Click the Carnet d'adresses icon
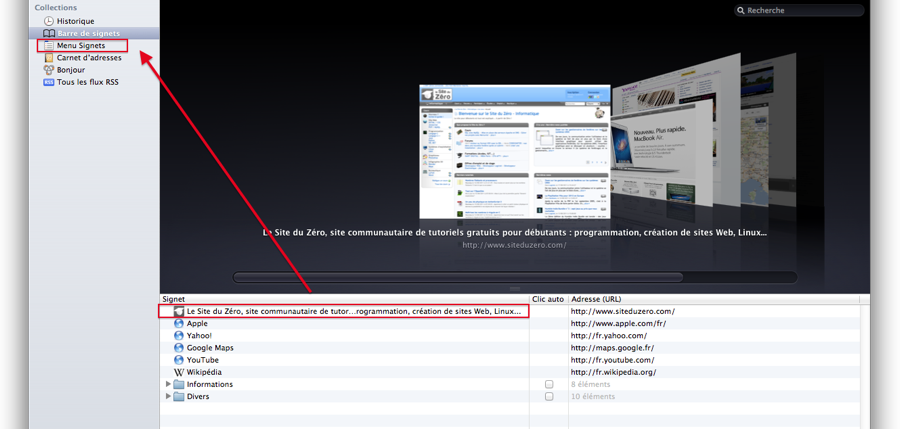This screenshot has height=429, width=900. [49, 58]
